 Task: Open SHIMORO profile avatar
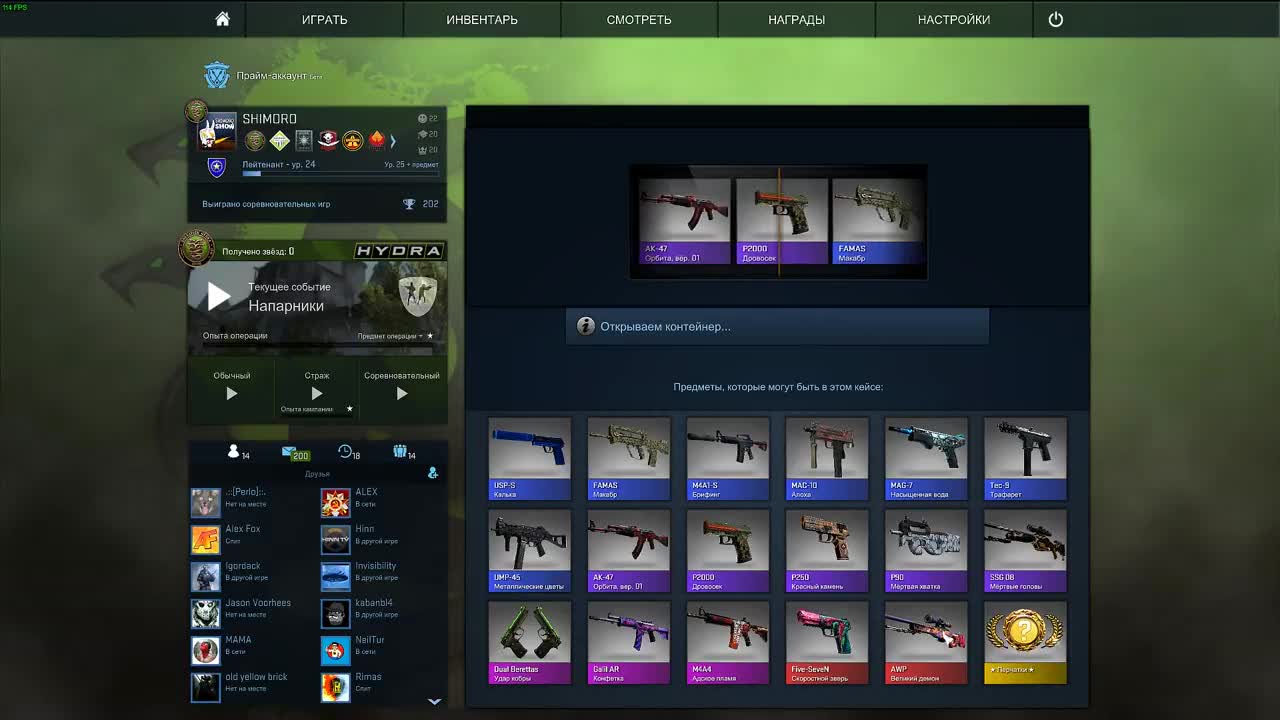click(217, 132)
